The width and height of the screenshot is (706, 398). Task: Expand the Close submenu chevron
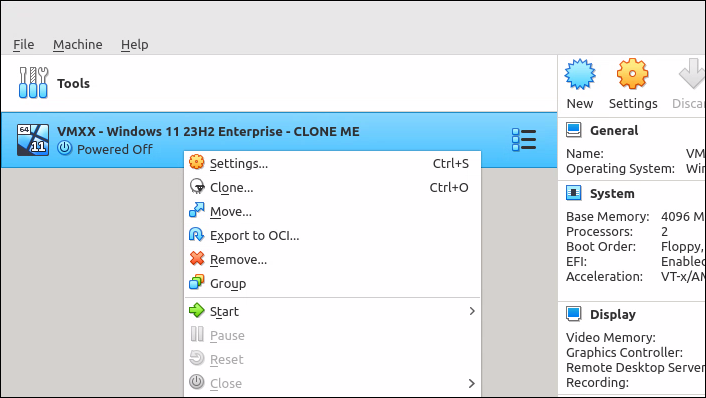pyautogui.click(x=472, y=383)
